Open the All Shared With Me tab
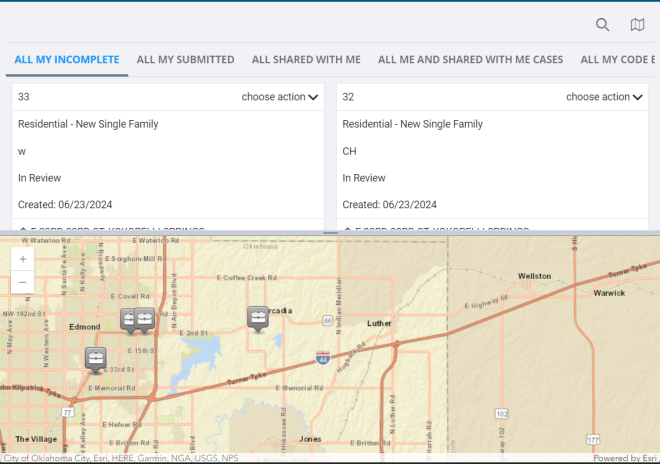The height and width of the screenshot is (464, 660). 306,60
